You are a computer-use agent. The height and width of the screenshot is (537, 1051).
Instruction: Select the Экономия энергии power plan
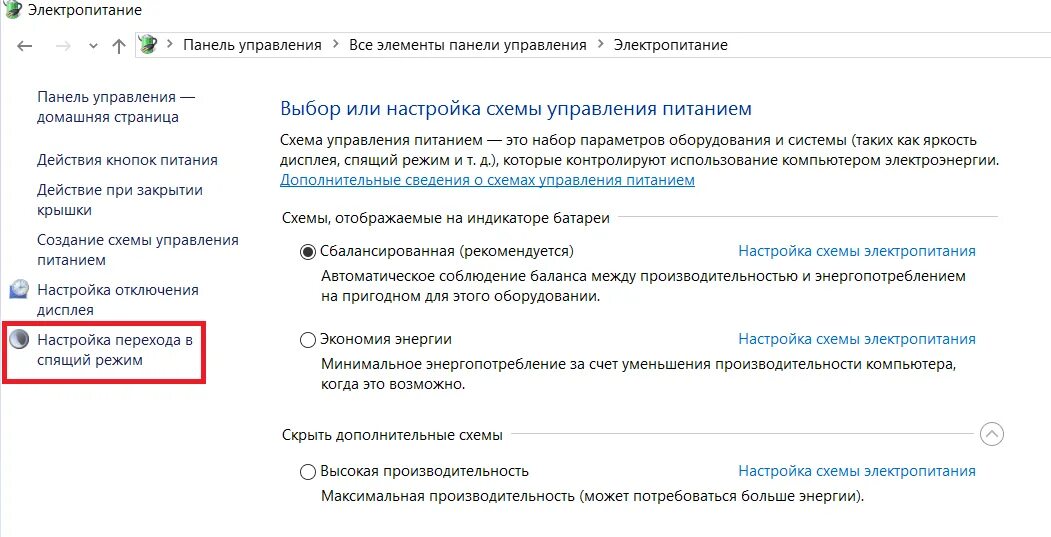pos(308,340)
